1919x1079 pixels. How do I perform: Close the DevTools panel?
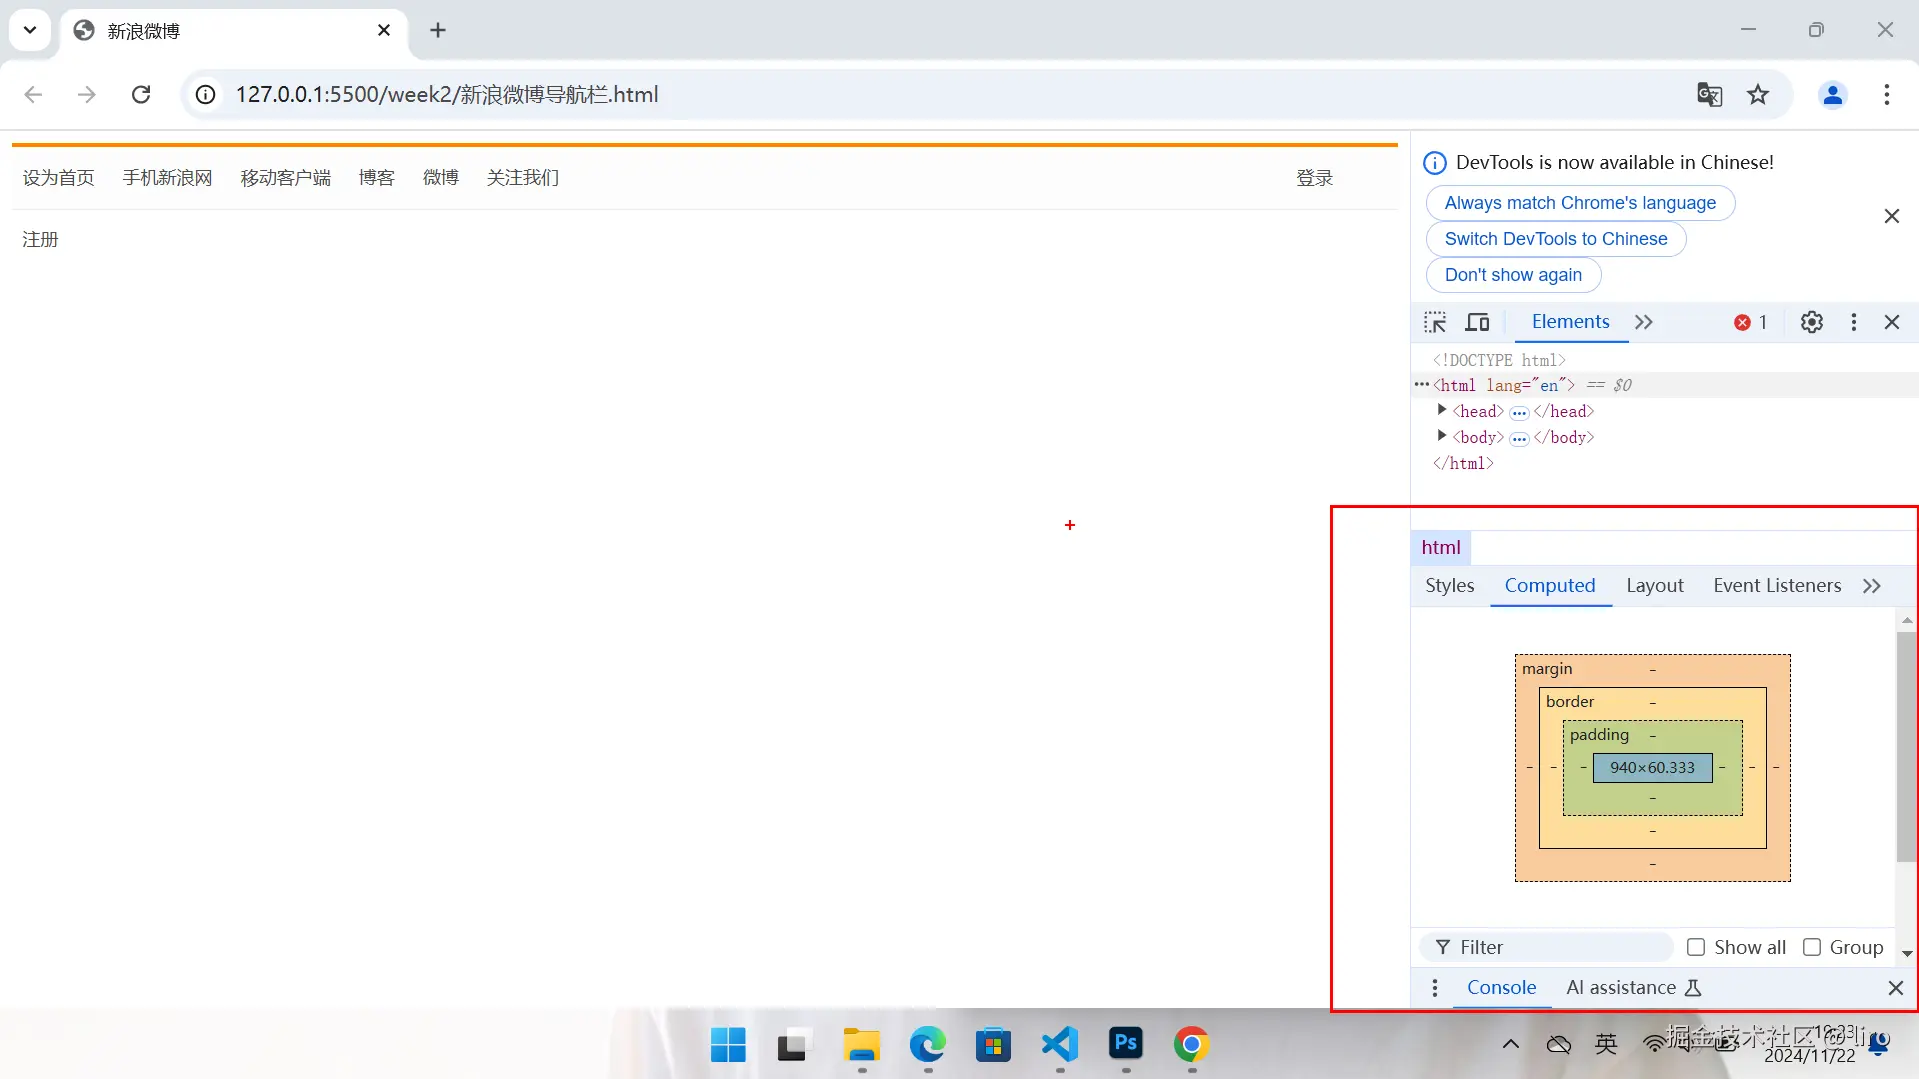pos(1891,322)
